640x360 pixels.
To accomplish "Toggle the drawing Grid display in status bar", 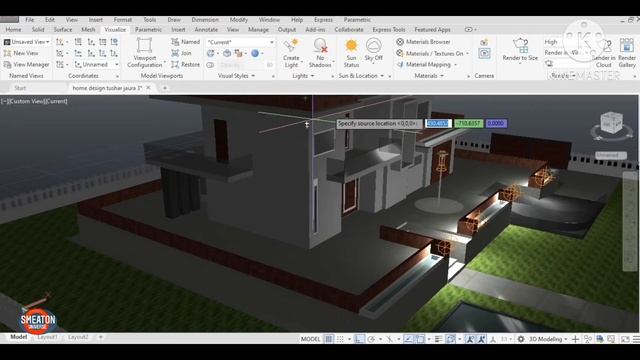I will [329, 339].
